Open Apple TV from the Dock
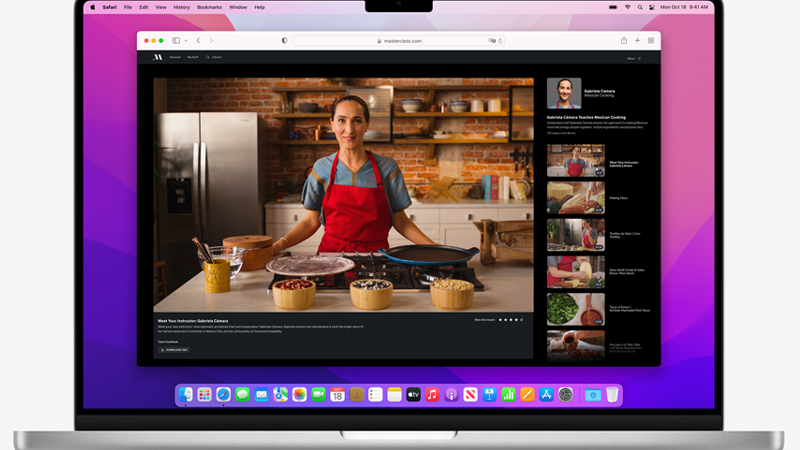Viewport: 800px width, 450px height. (413, 394)
